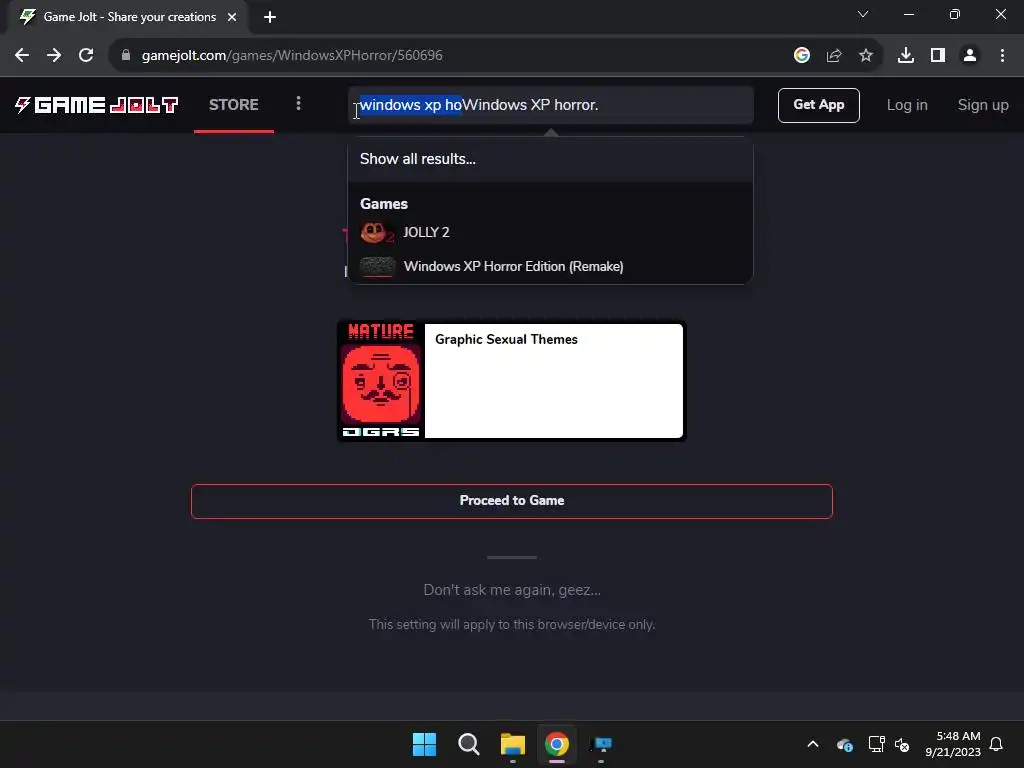1024x768 pixels.
Task: Bookmark this page with the star
Action: [x=866, y=56]
